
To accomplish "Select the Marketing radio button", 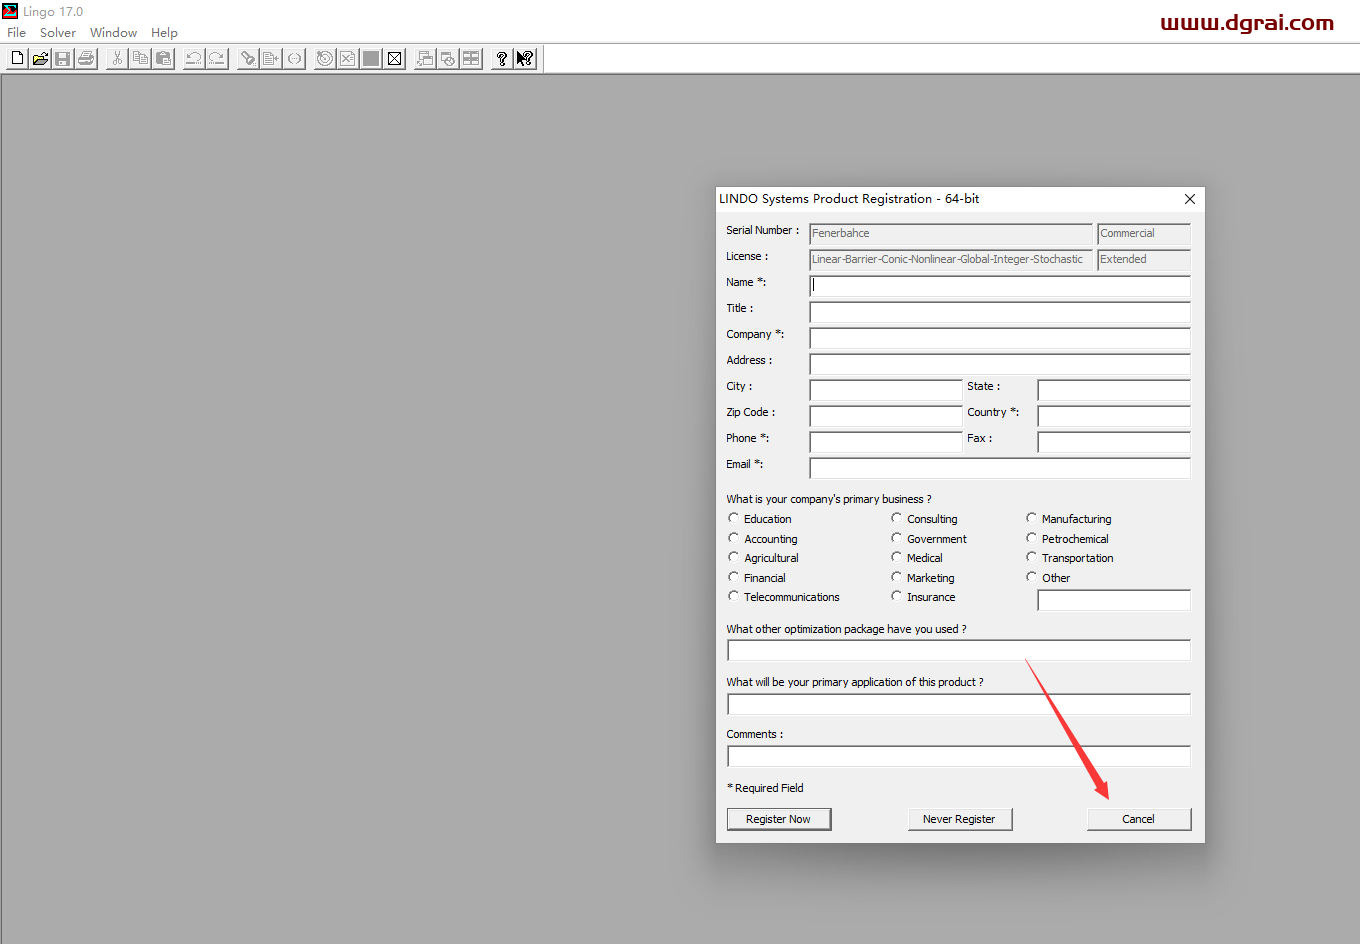I will (897, 577).
